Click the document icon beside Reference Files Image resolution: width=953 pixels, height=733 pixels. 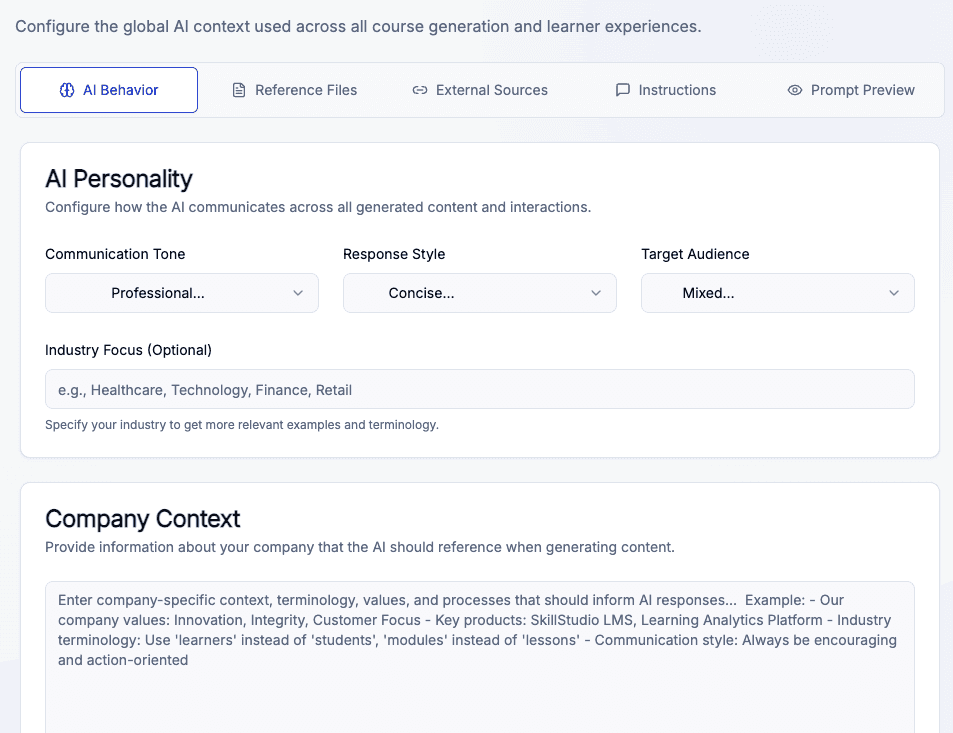pos(239,90)
